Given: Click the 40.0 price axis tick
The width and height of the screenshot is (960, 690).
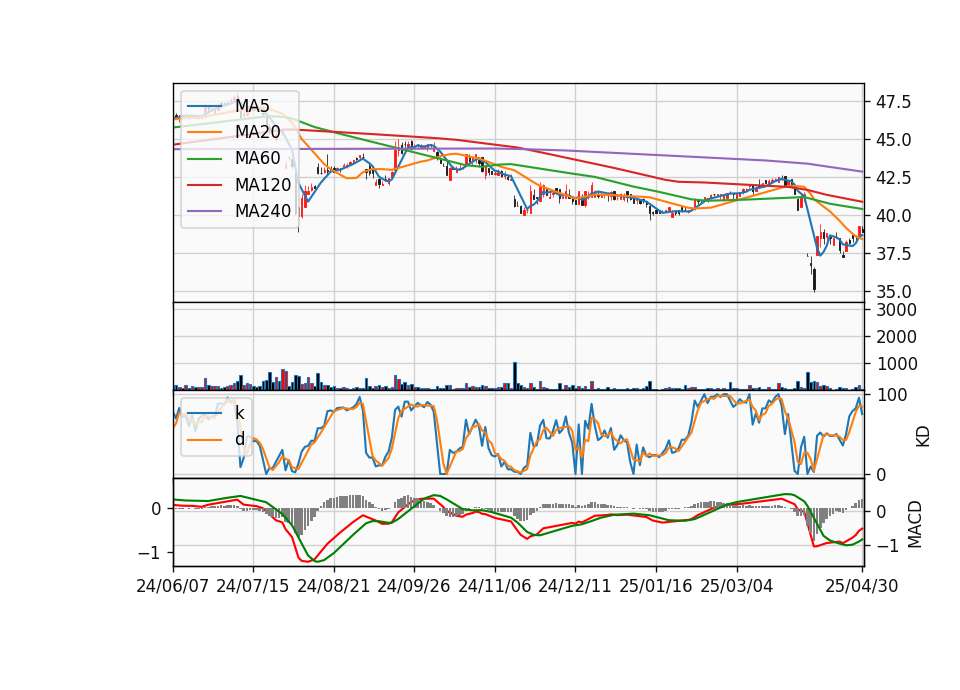Looking at the screenshot, I should [893, 216].
